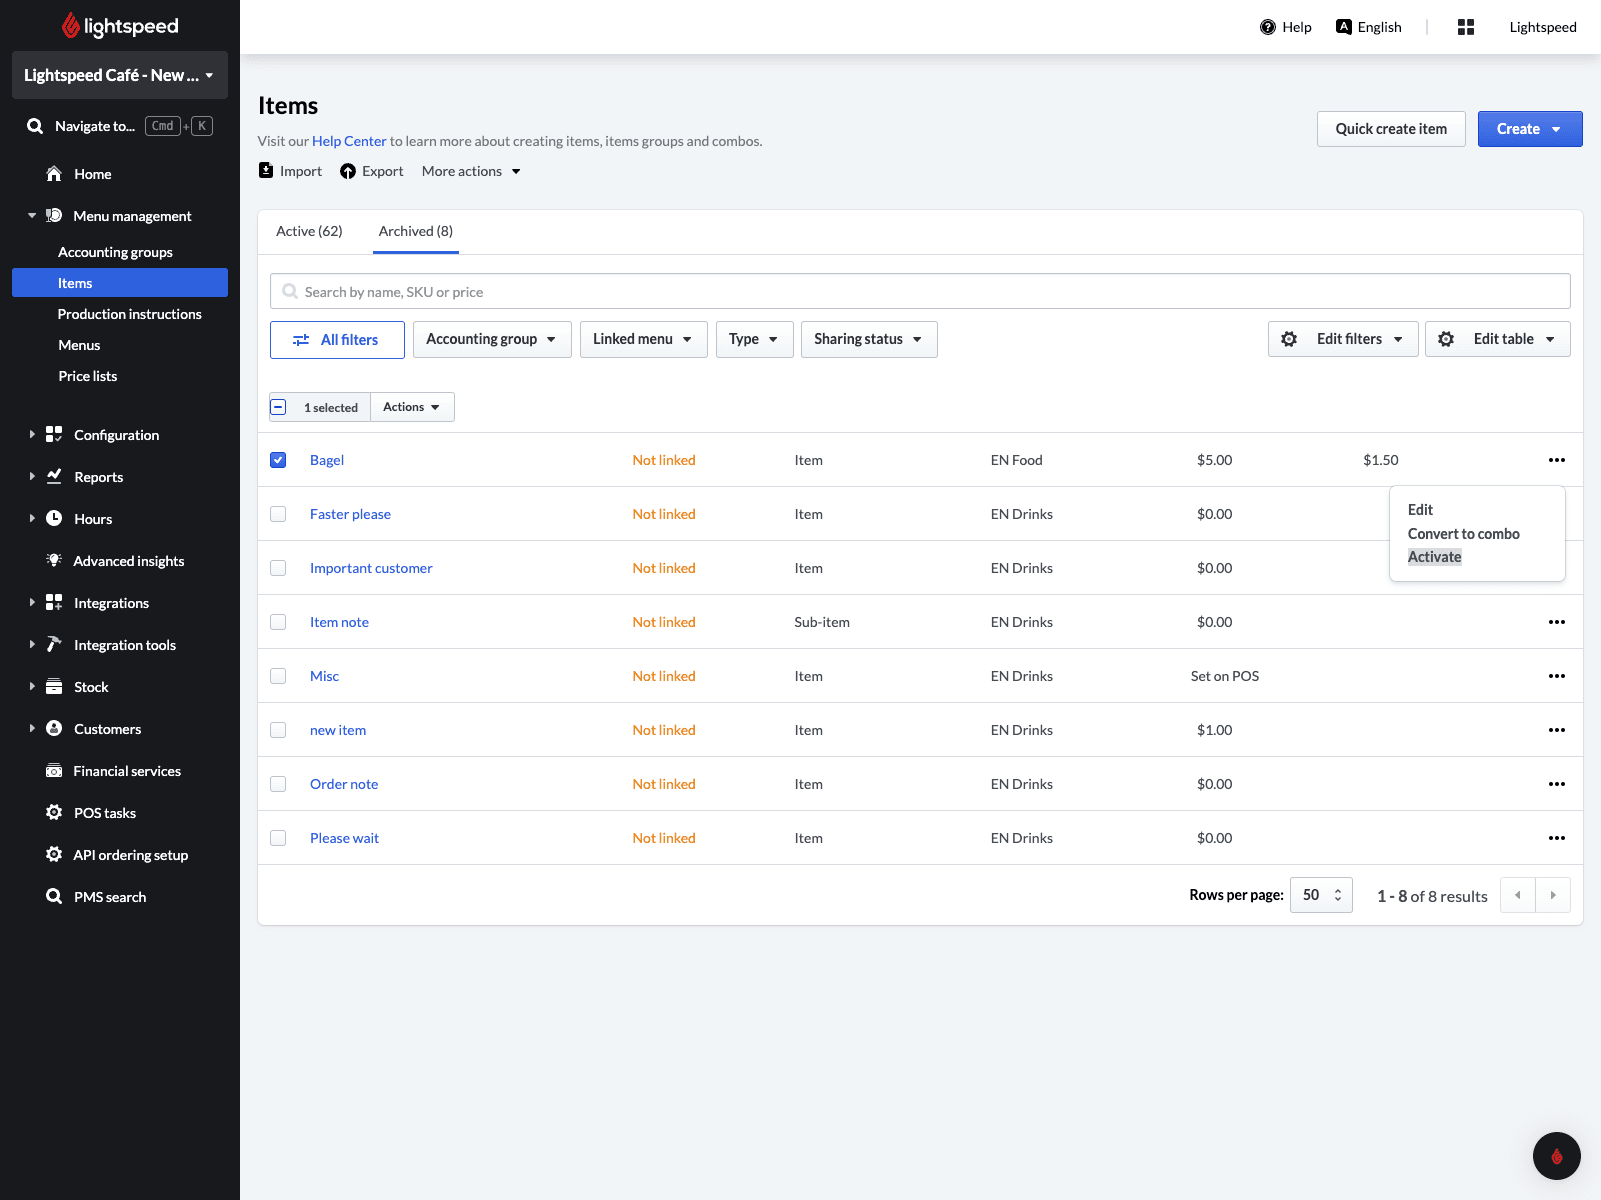Toggle the select-all items checkbox

point(279,407)
